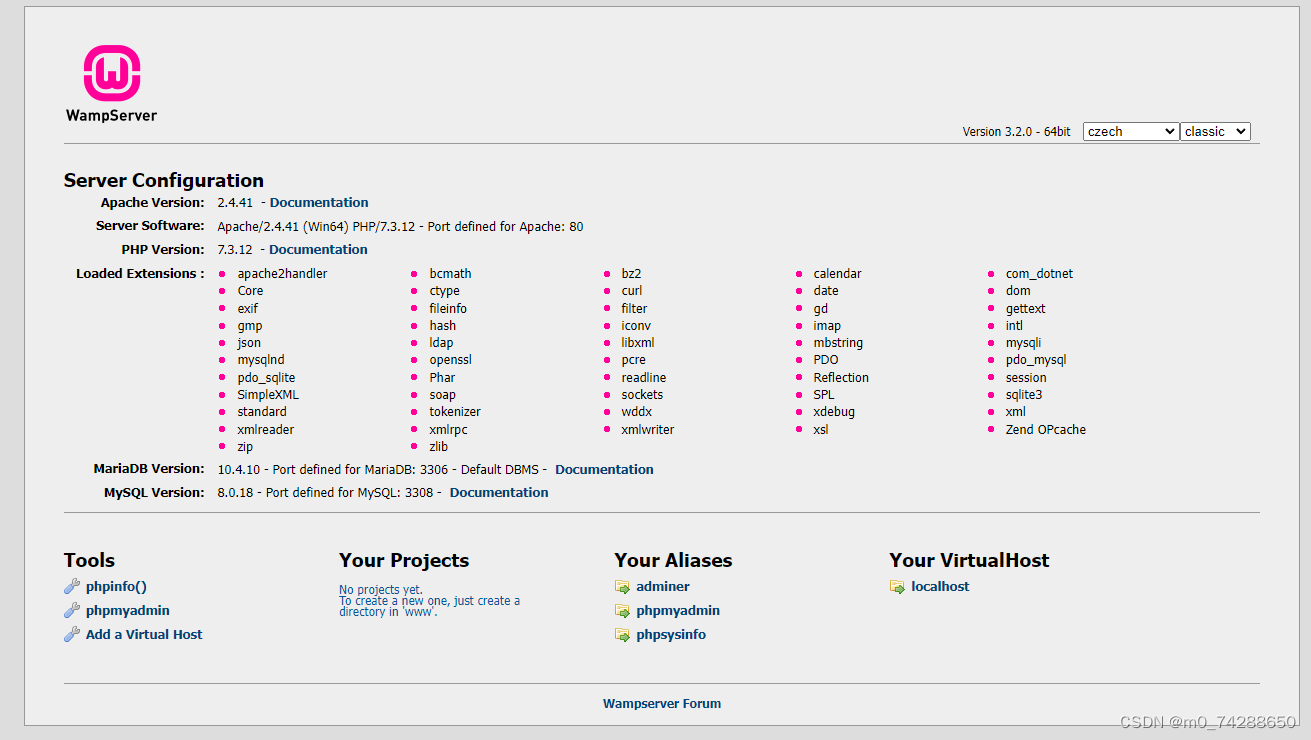Click the 'imap' extension entry

[x=827, y=326]
